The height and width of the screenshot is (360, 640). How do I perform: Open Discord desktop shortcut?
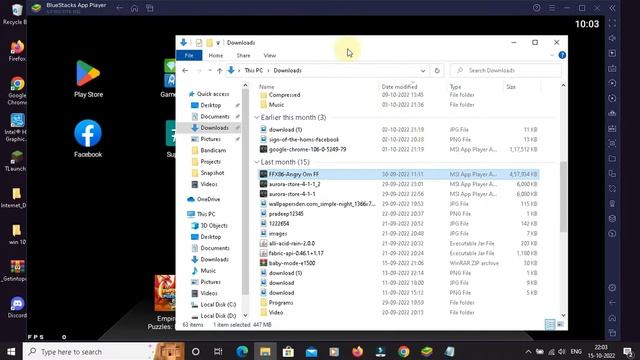tap(17, 307)
